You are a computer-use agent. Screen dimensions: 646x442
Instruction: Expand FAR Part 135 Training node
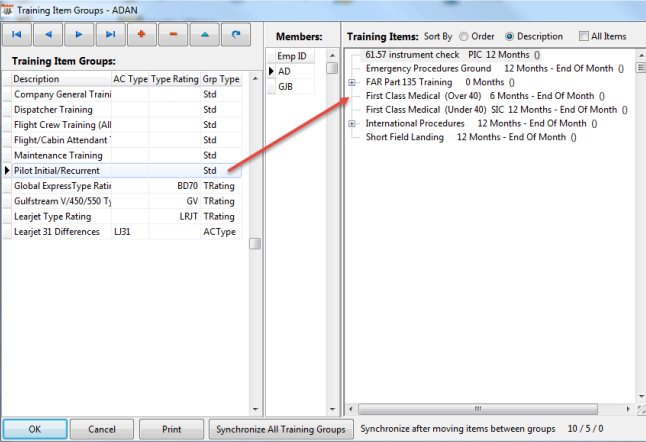click(x=352, y=82)
